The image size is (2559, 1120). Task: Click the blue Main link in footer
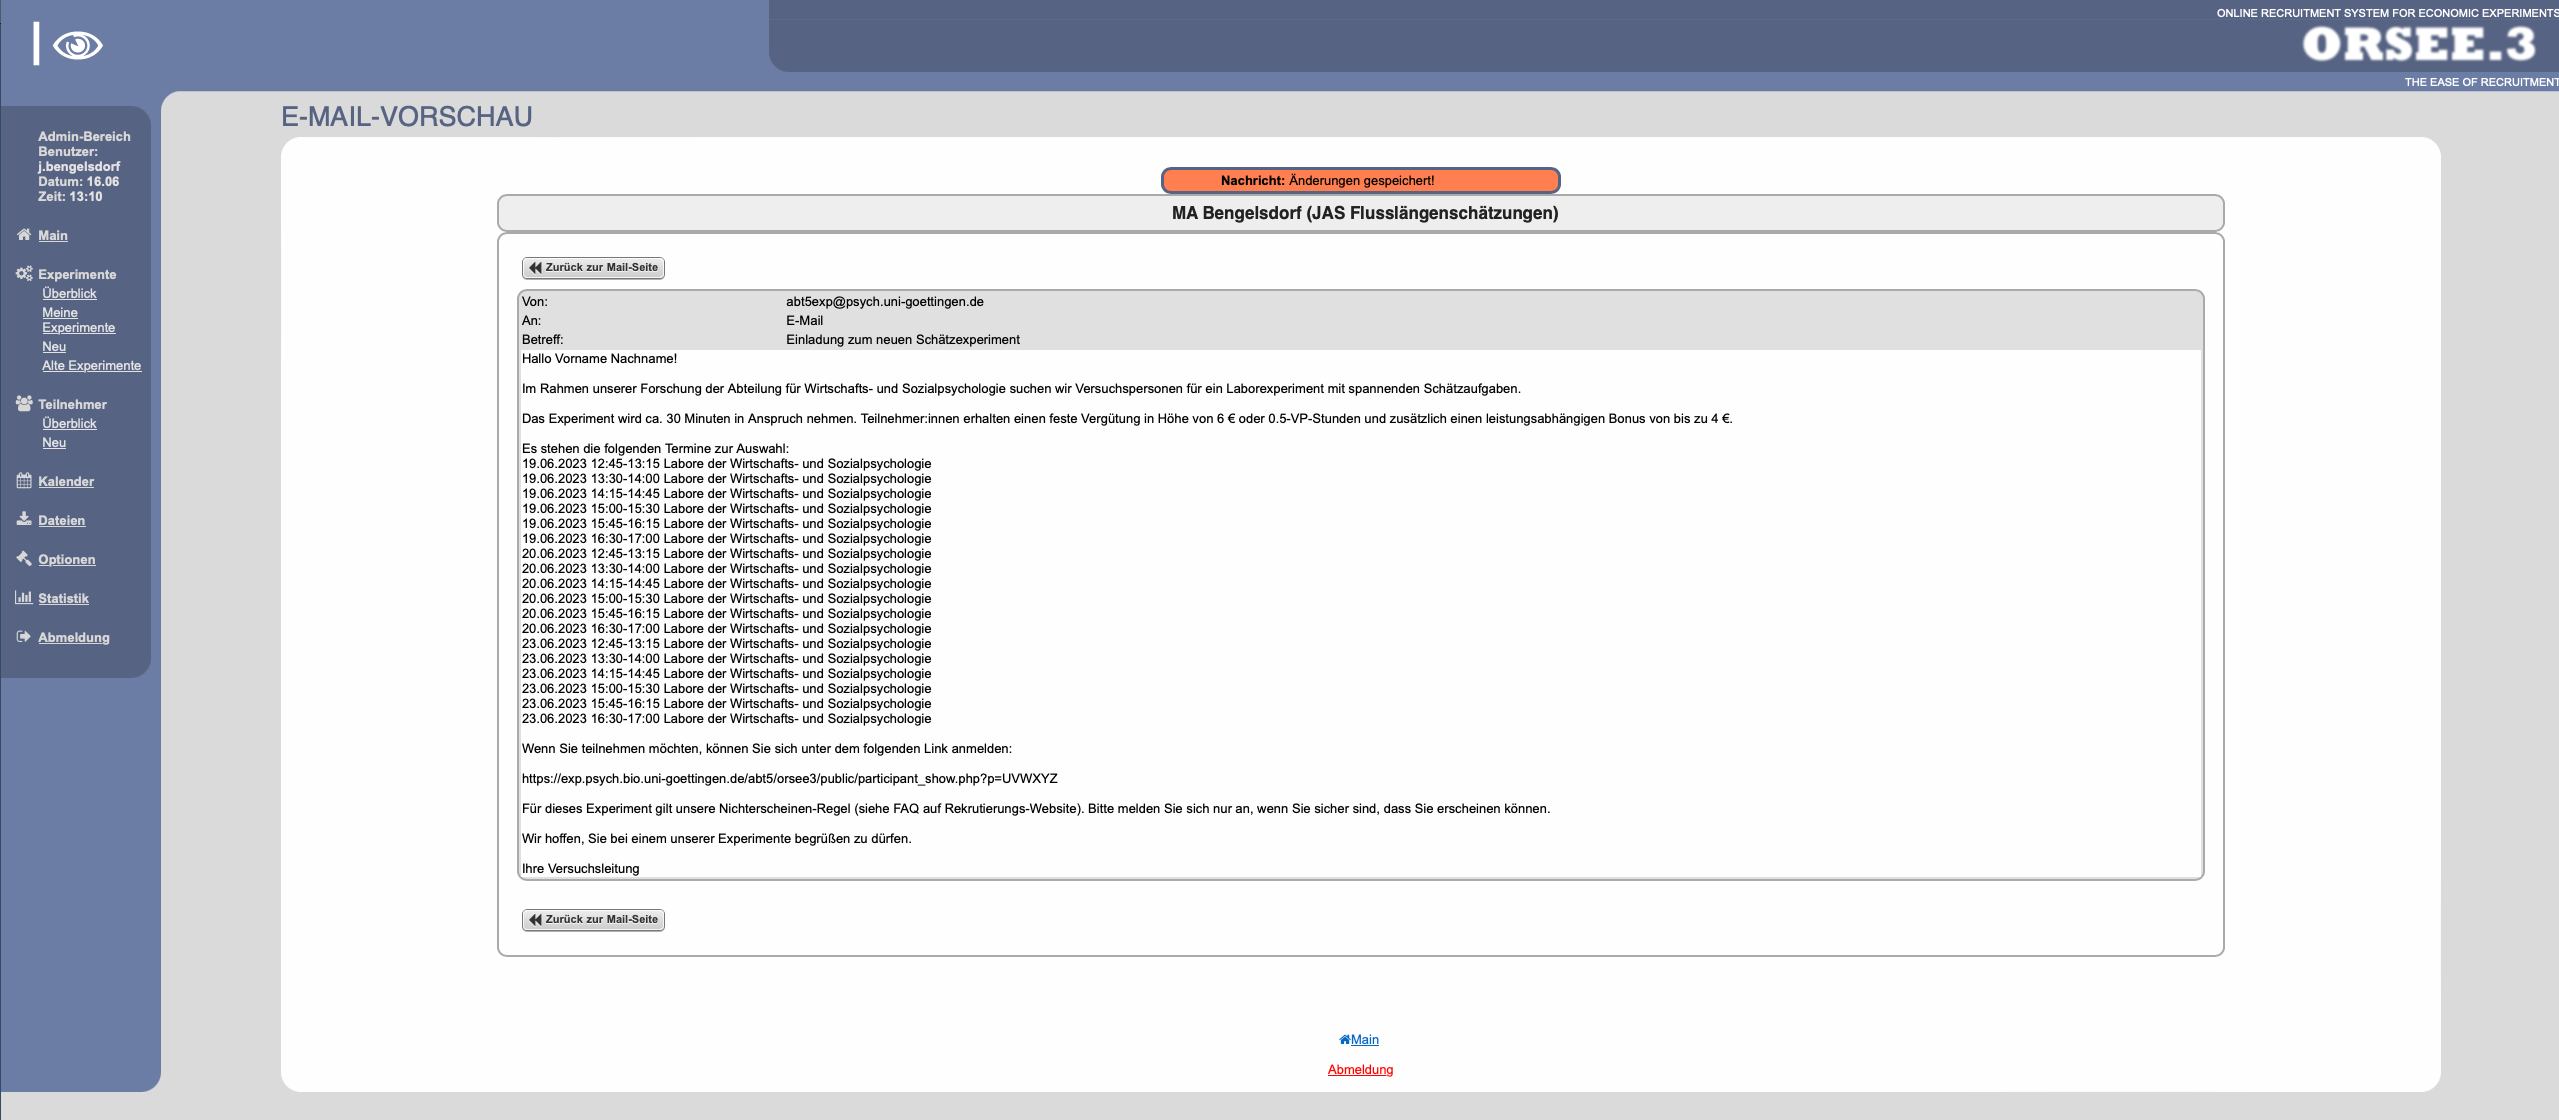pyautogui.click(x=1364, y=1040)
